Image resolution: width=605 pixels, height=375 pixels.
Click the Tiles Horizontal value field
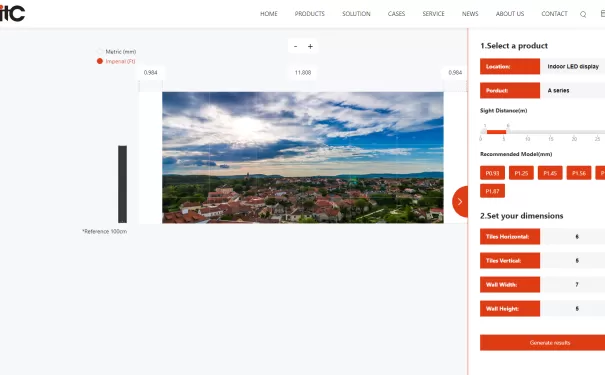point(573,236)
